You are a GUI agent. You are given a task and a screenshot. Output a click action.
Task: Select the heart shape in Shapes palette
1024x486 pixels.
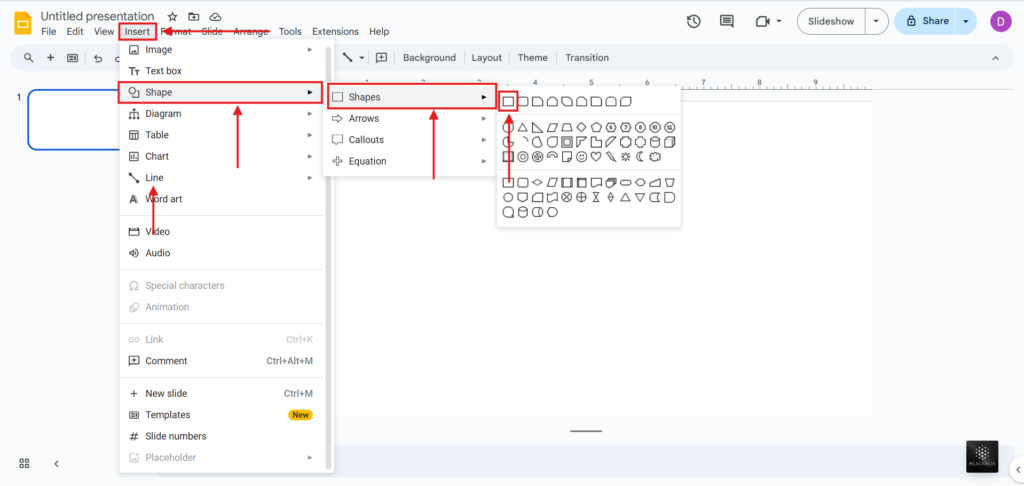click(596, 156)
